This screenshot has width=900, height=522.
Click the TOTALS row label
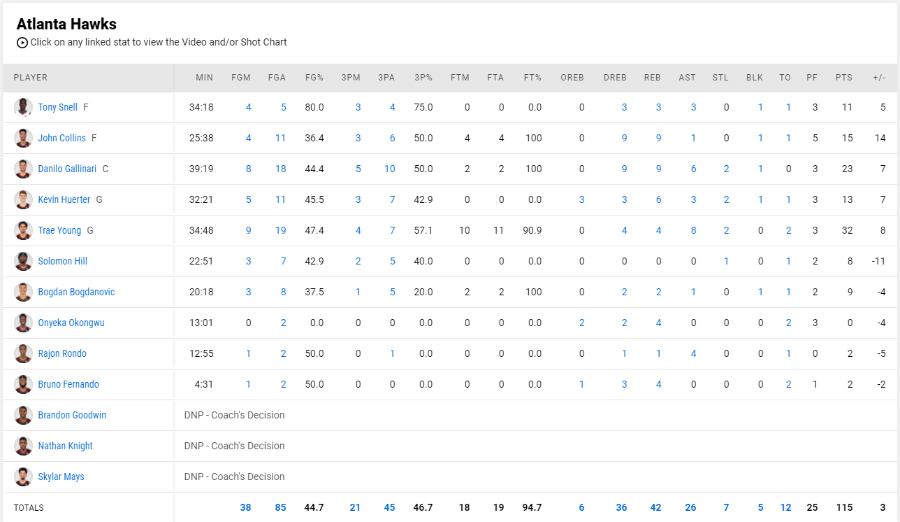tap(29, 508)
